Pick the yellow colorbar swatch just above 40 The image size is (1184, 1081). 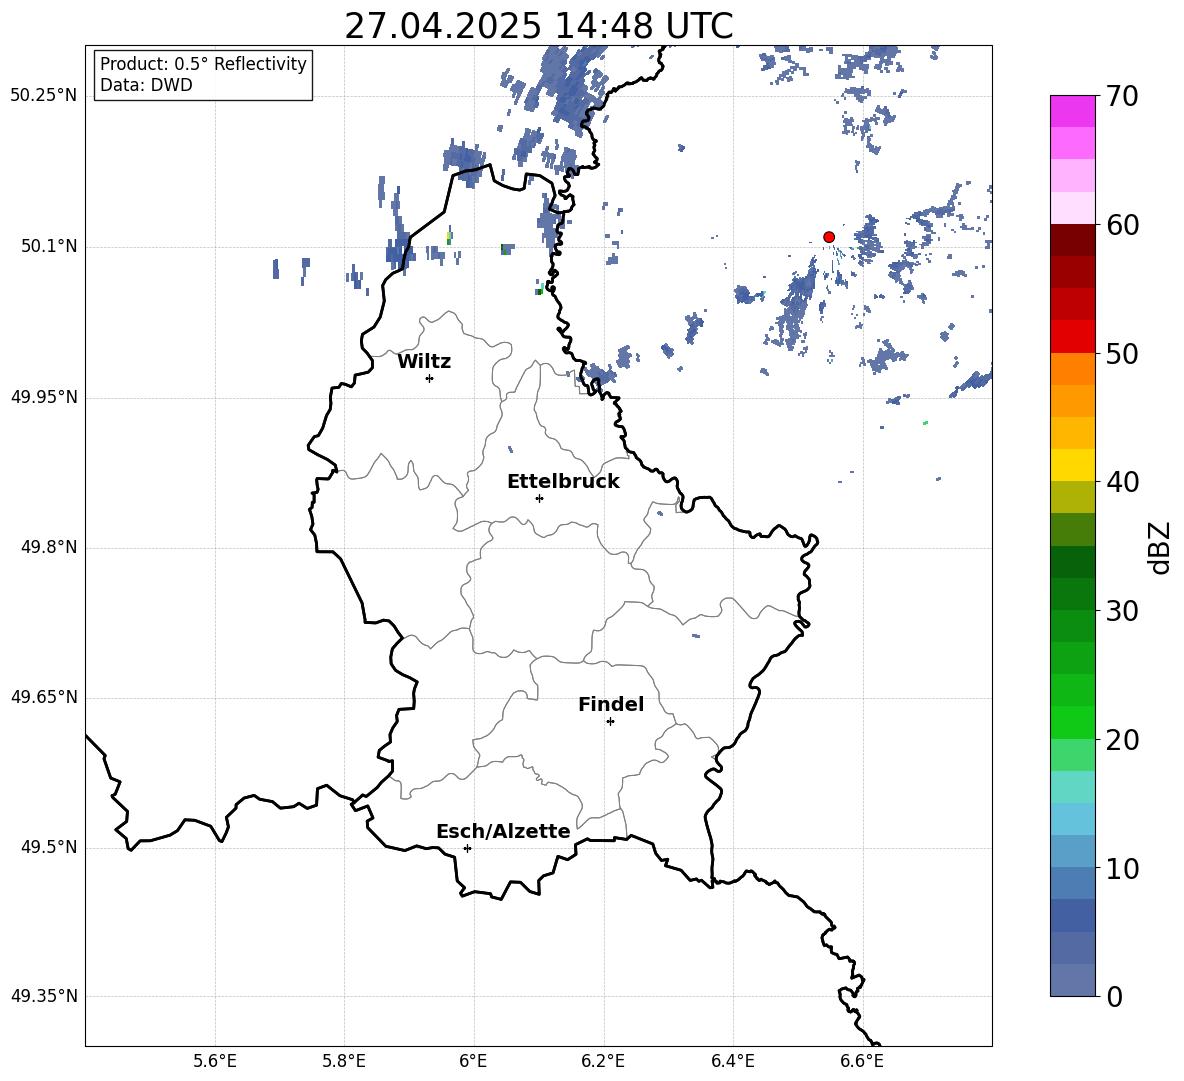[x=1073, y=465]
